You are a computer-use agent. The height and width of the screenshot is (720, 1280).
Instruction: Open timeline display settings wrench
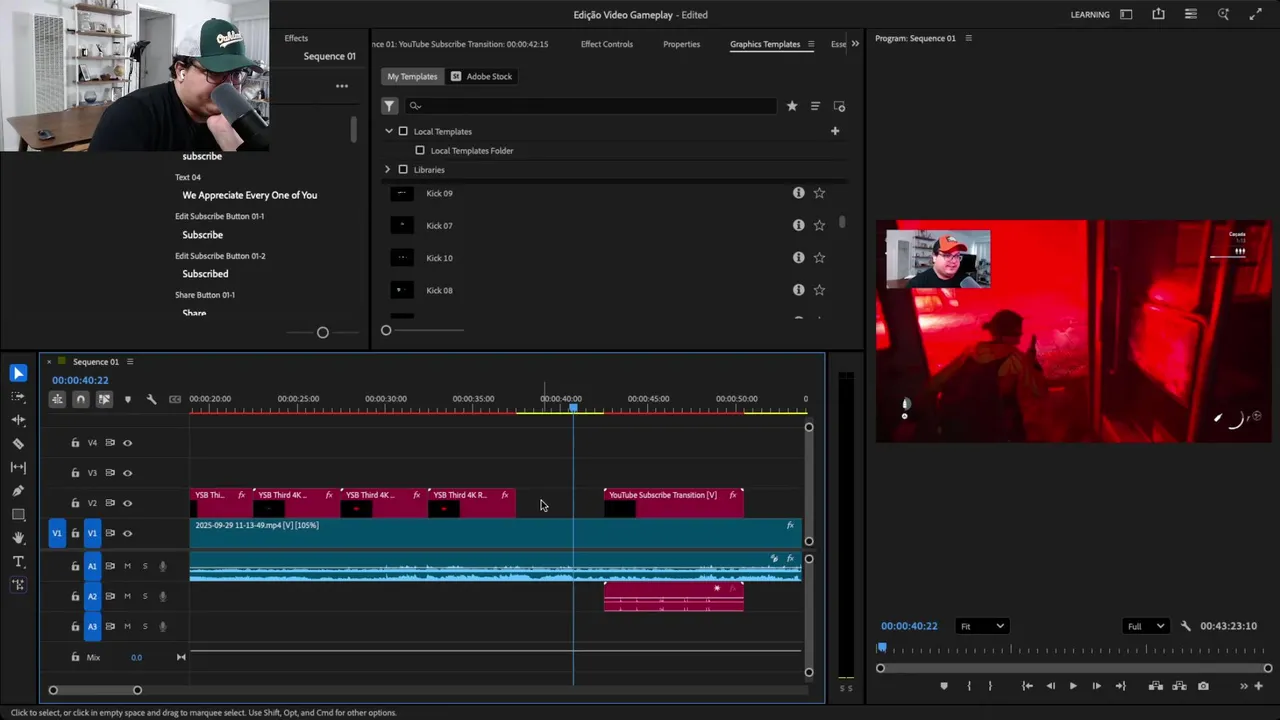click(x=151, y=399)
